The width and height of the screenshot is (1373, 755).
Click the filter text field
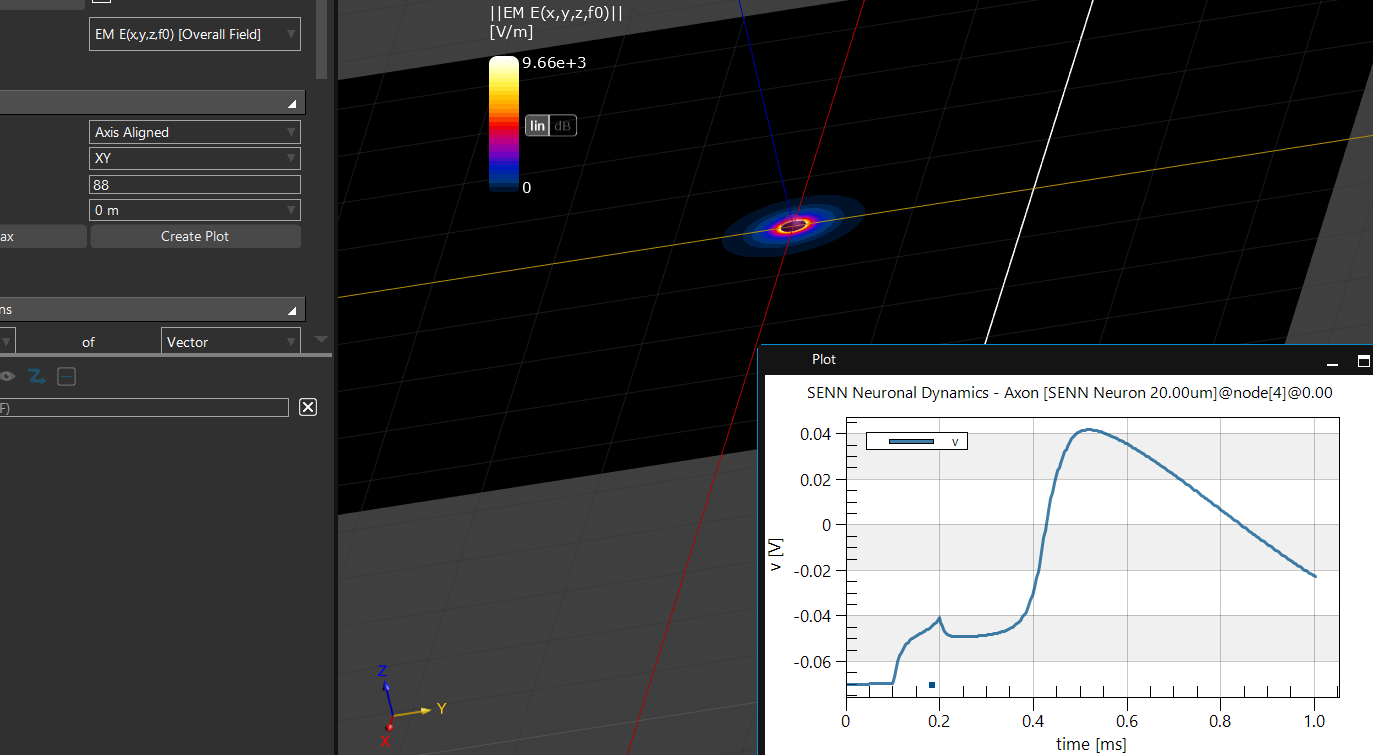144,407
